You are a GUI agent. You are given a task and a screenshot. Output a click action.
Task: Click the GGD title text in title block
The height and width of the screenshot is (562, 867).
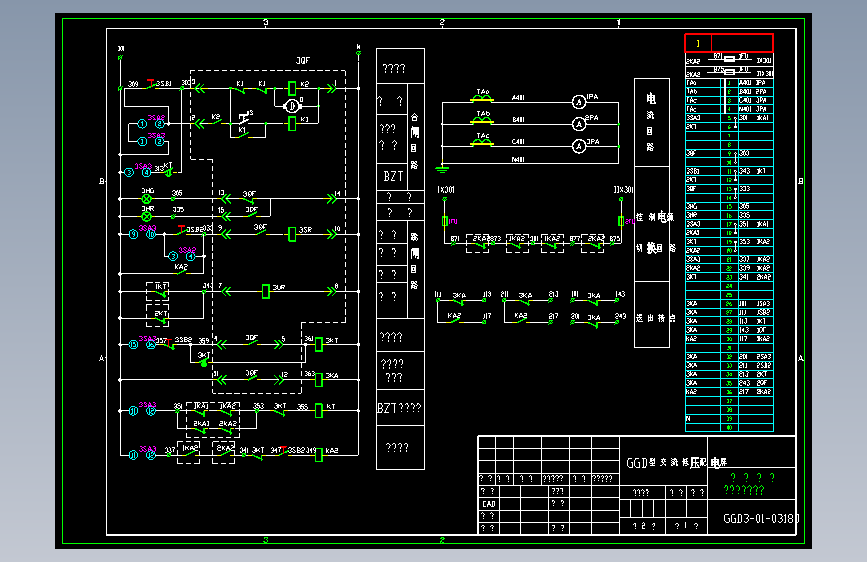[676, 462]
